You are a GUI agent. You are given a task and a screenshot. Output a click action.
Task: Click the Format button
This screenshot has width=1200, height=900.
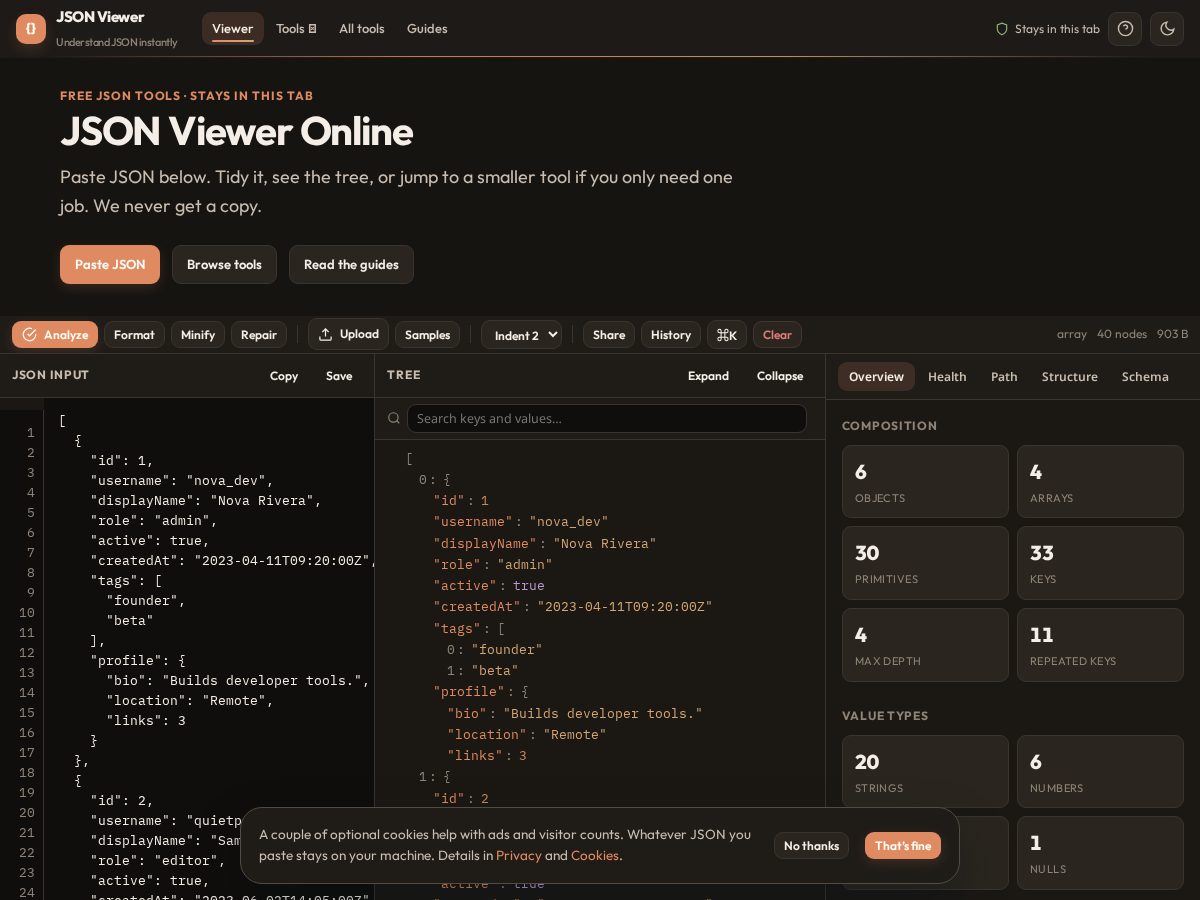click(x=134, y=335)
